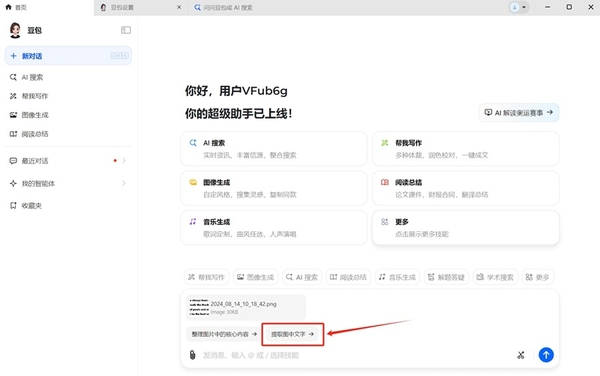600x376 pixels.
Task: Select the 图像生成 skill chip
Action: pyautogui.click(x=256, y=277)
